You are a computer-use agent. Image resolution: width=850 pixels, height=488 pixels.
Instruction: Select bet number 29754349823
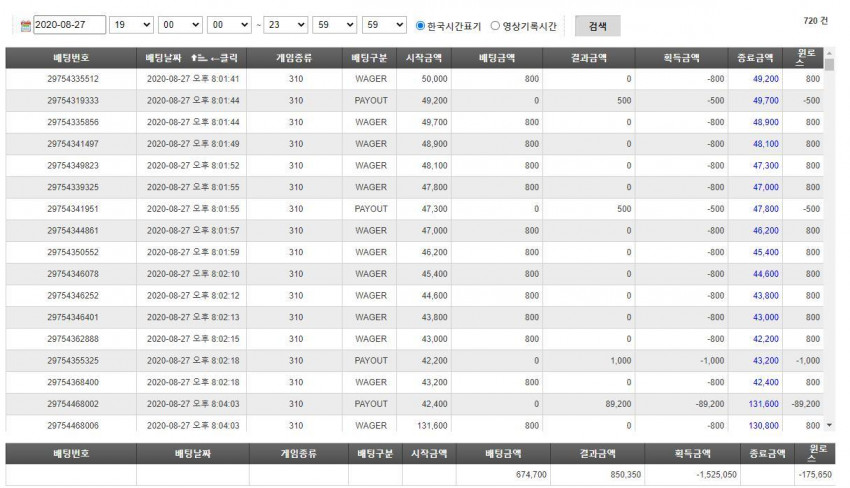[73, 165]
